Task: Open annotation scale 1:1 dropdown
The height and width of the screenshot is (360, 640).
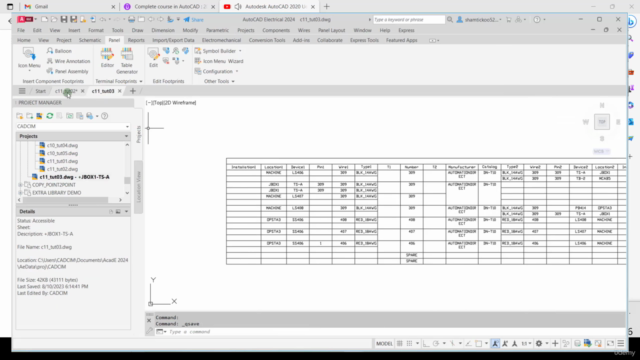Action: (x=526, y=344)
